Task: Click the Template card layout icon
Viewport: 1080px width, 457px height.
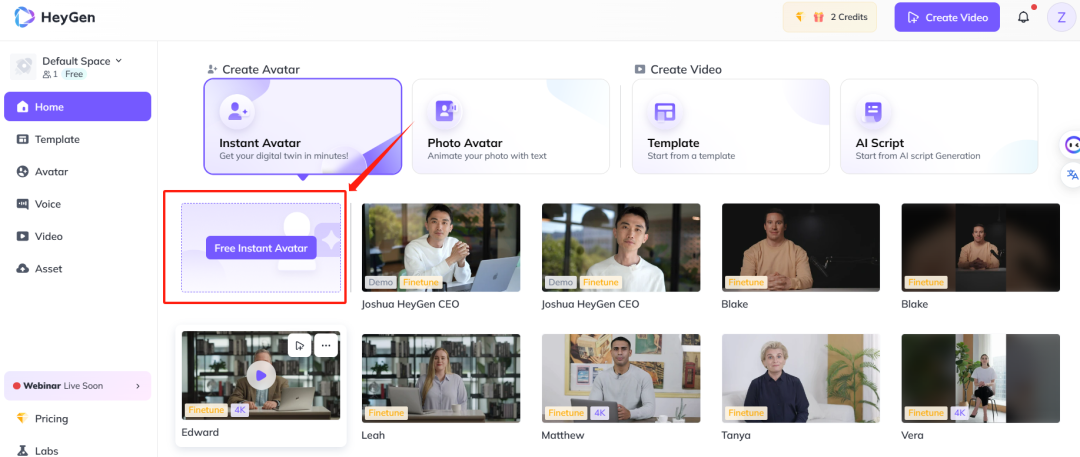Action: click(665, 112)
